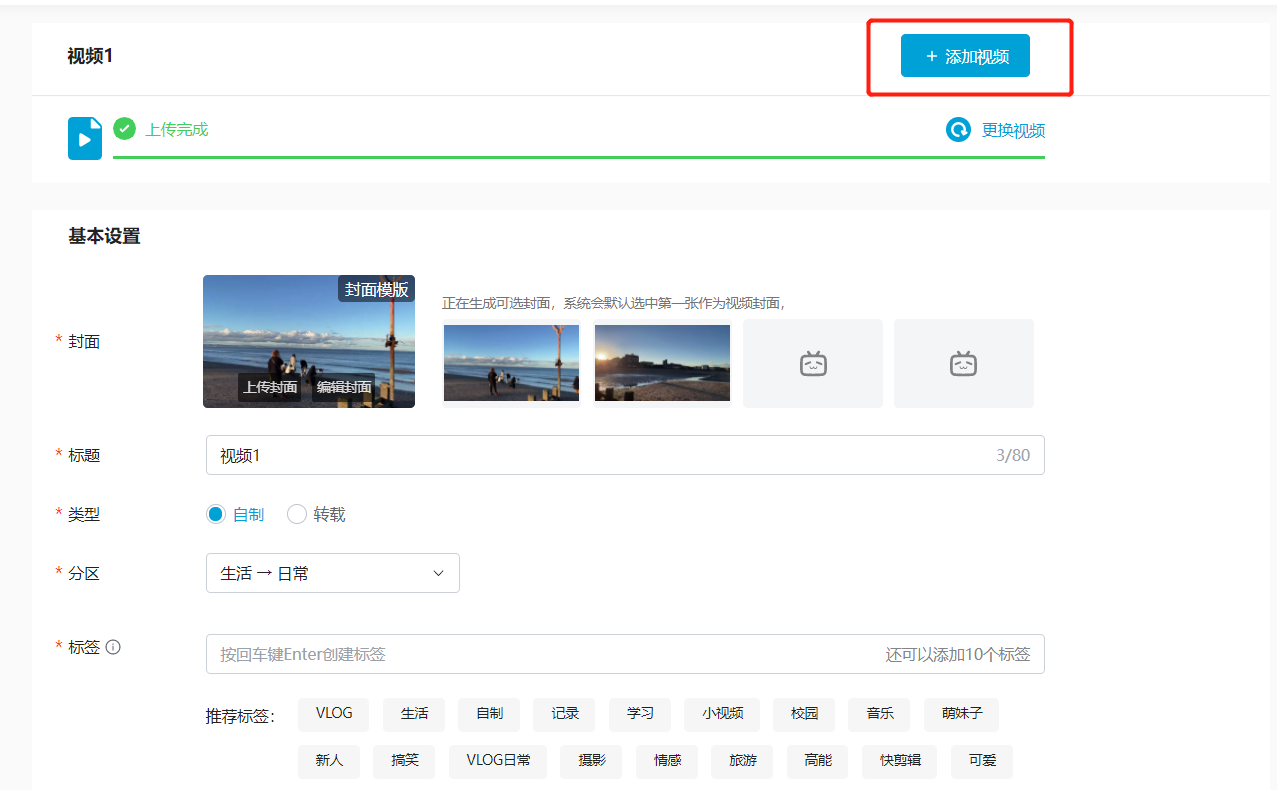Add the recommended tag 新人
1277x790 pixels.
[329, 761]
